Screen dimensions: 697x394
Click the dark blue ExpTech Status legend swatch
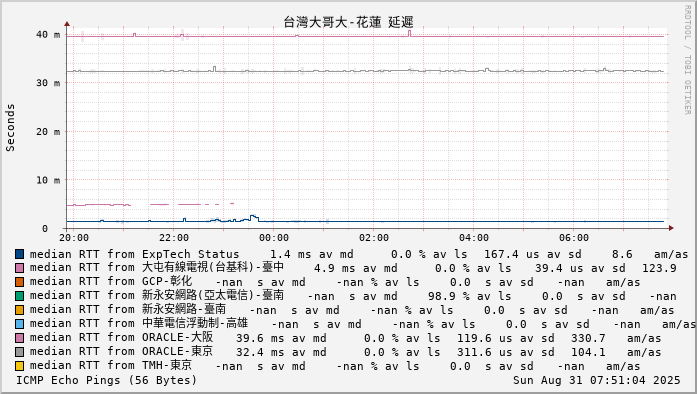[x=19, y=254]
